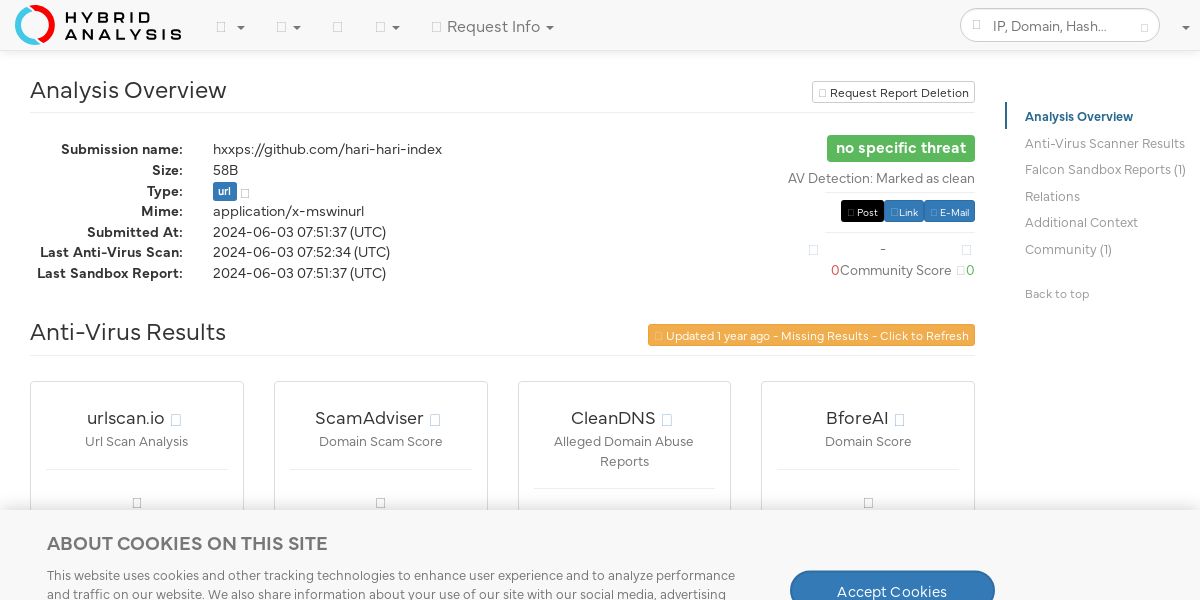Focus the IP, Domain, Hash search field
The width and height of the screenshot is (1200, 600).
tap(1060, 26)
